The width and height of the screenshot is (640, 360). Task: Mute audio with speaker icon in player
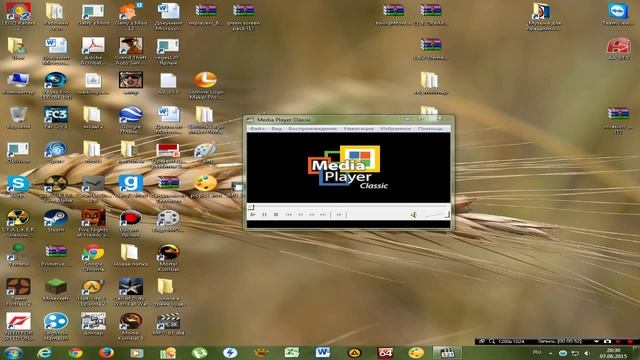(x=413, y=214)
